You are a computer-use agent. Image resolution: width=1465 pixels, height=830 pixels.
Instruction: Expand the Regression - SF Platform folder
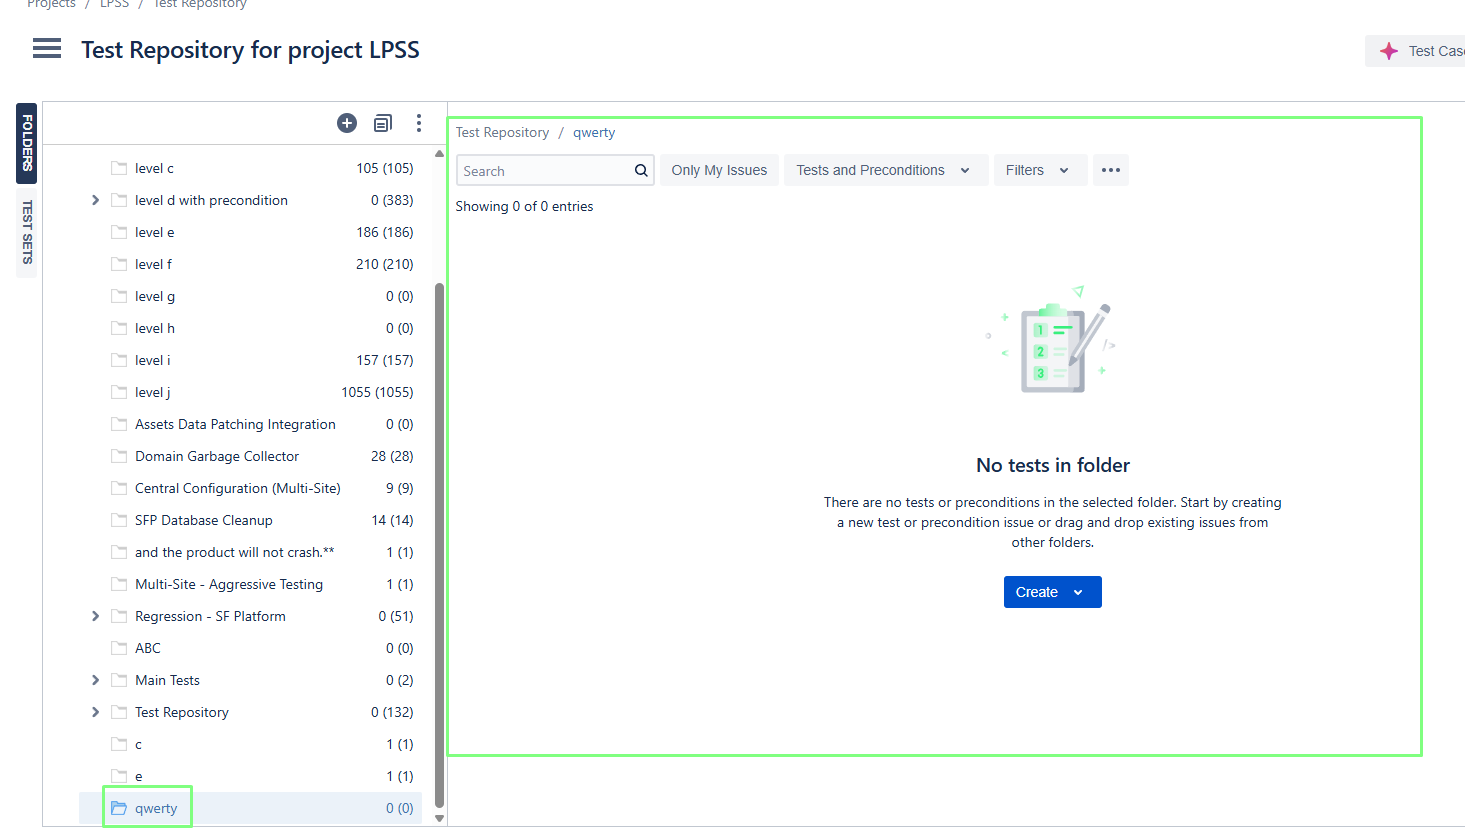[x=95, y=616]
